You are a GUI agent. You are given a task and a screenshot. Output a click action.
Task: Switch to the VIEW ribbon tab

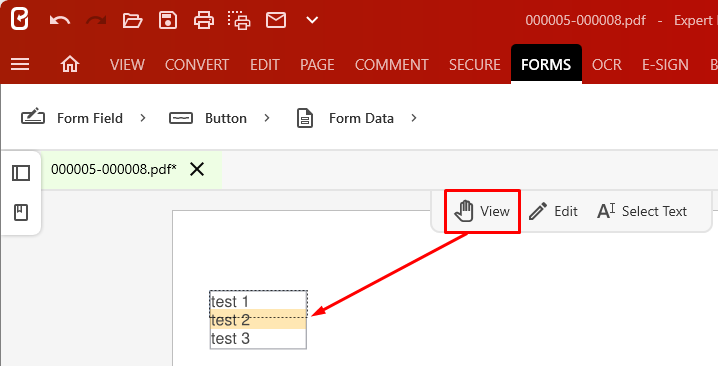pyautogui.click(x=127, y=65)
